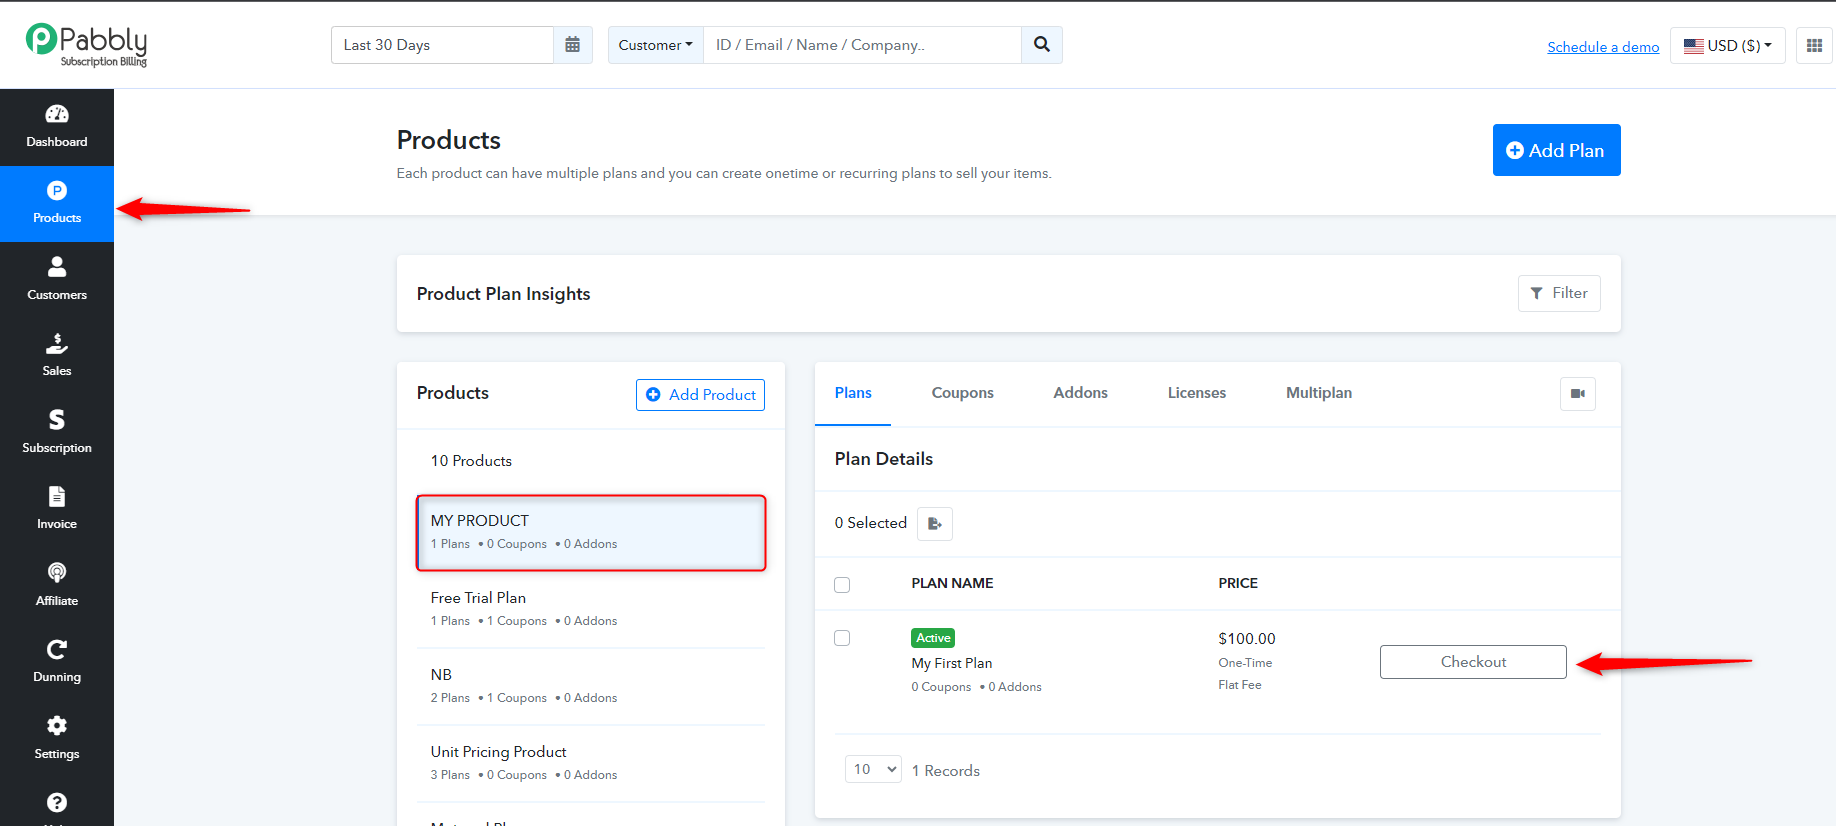Click the search magnifier button
Screen dimensions: 1836x826
pyautogui.click(x=1042, y=45)
